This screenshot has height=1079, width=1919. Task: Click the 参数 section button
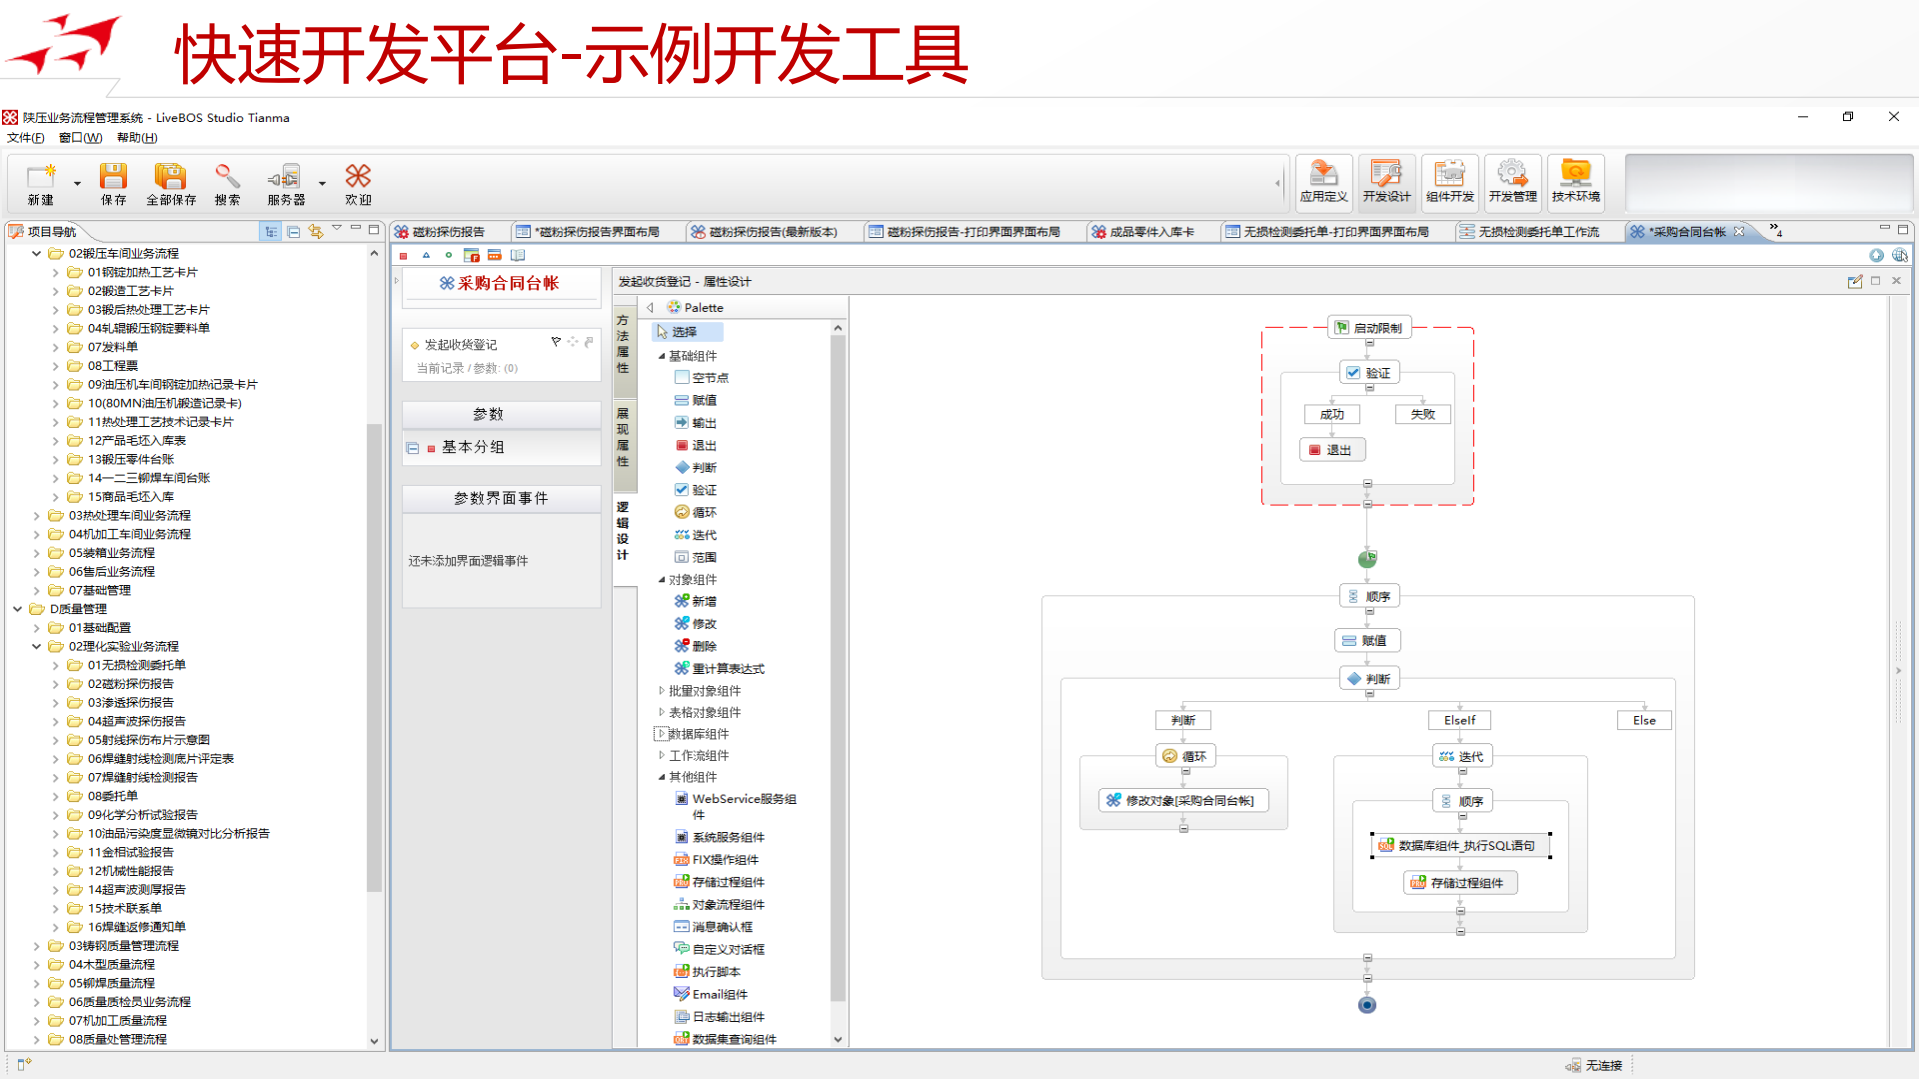tap(489, 413)
